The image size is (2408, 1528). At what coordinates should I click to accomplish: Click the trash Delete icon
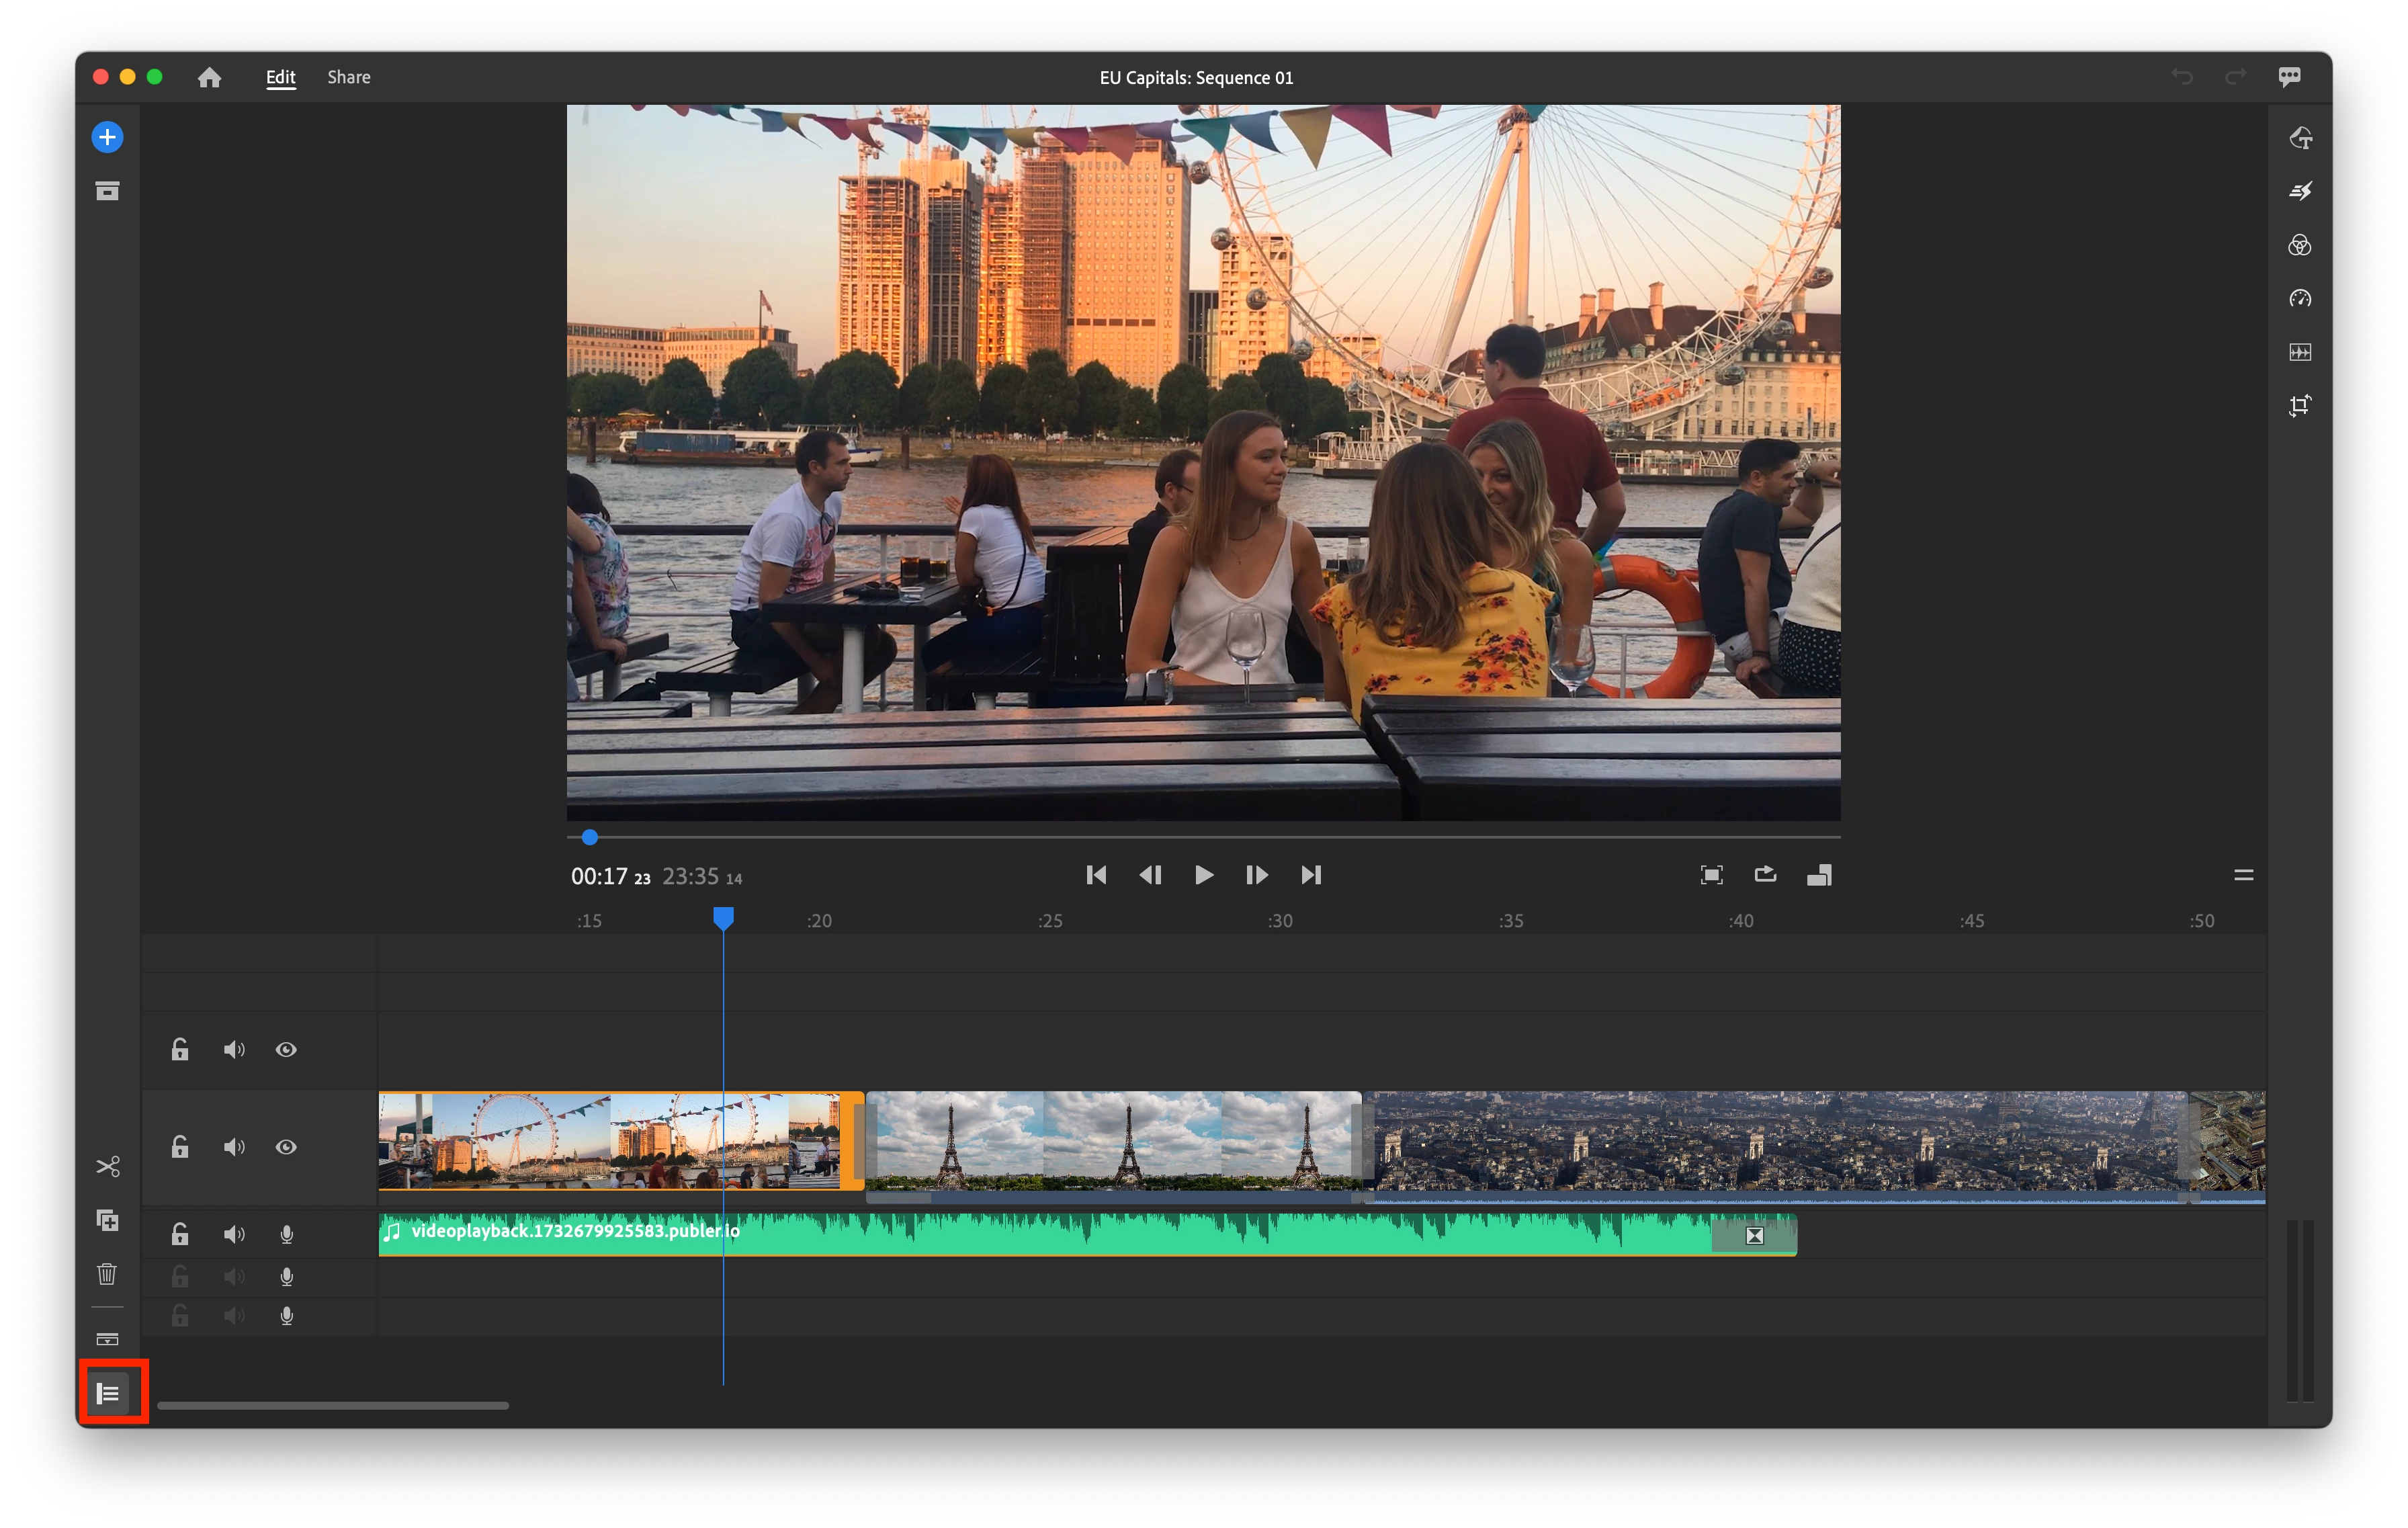pyautogui.click(x=107, y=1274)
